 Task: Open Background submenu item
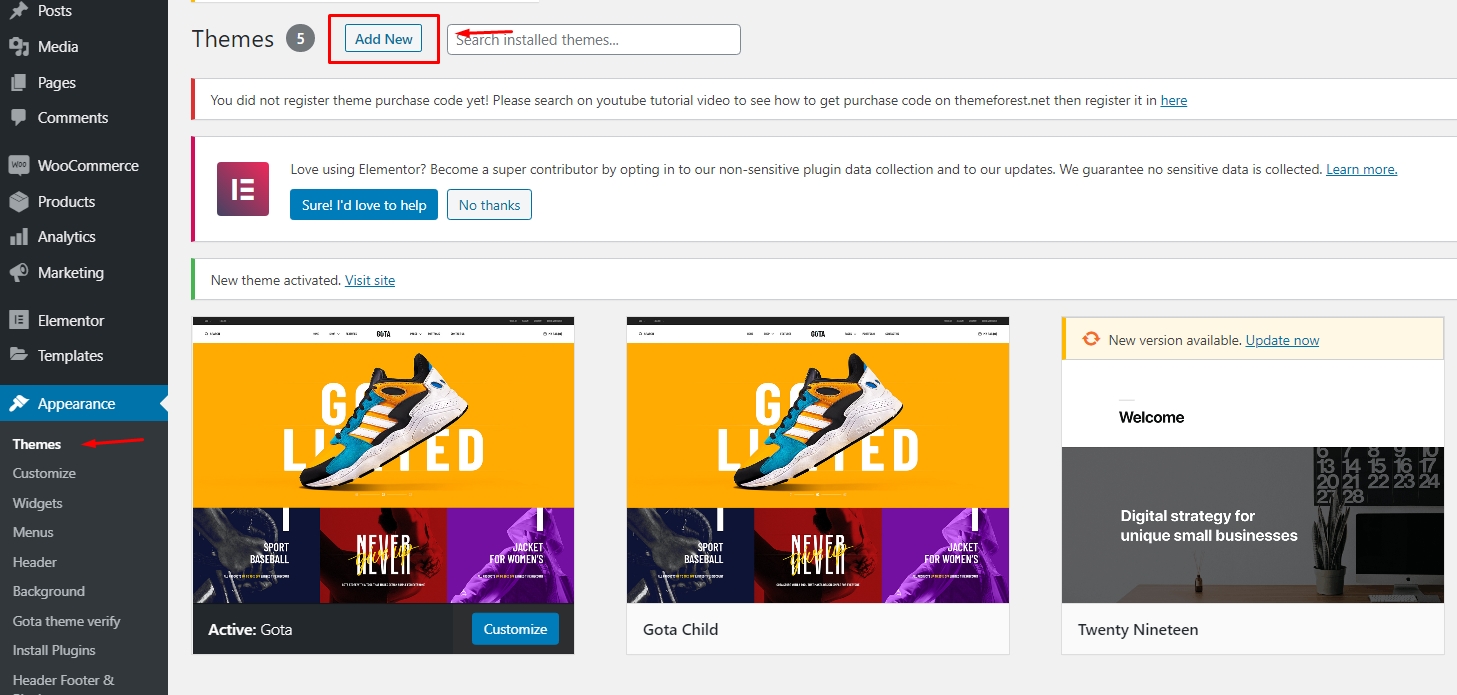click(x=49, y=592)
